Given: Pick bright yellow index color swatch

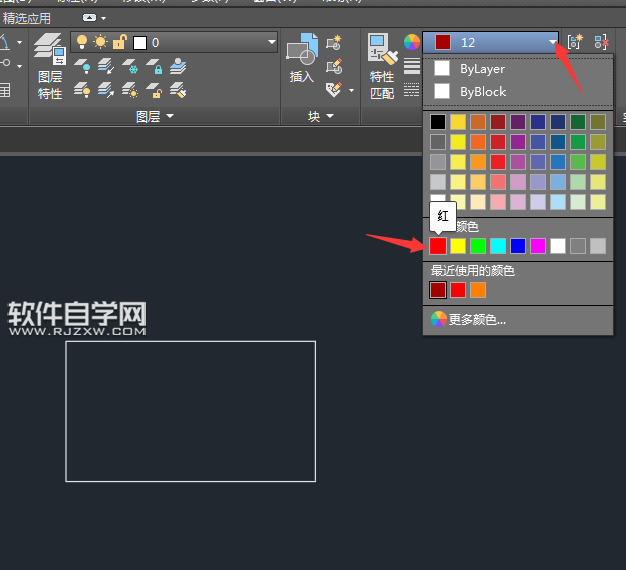Looking at the screenshot, I should coord(458,246).
